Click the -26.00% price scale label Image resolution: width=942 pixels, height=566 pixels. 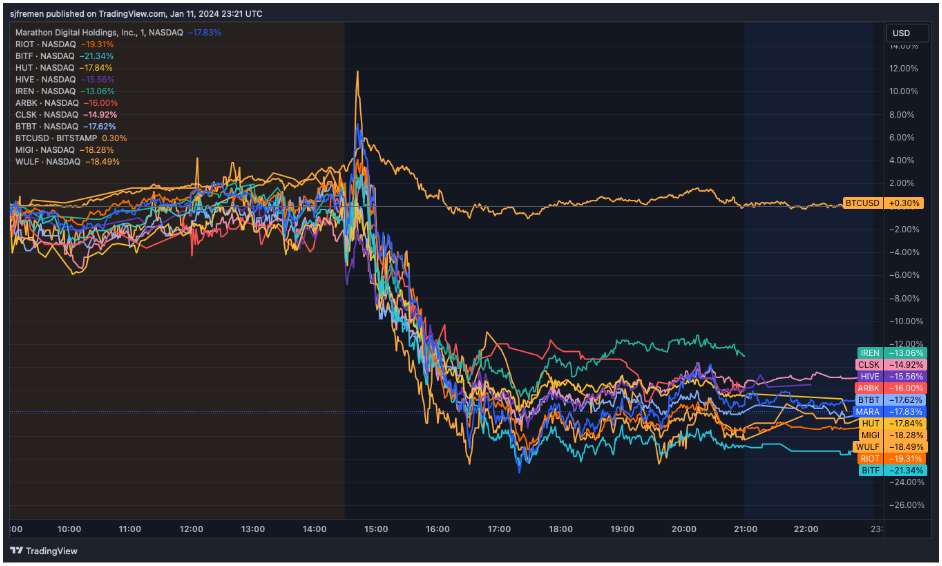903,505
